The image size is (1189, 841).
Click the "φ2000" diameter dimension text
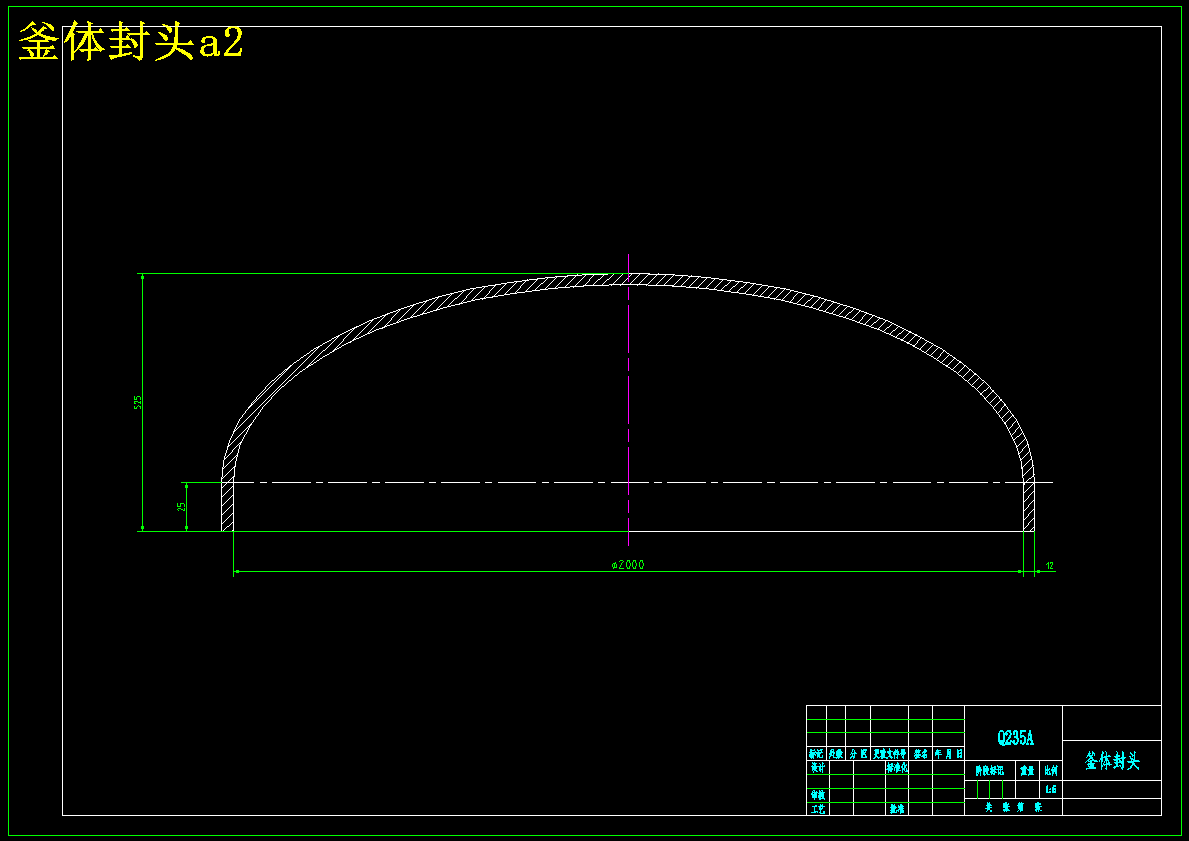628,565
